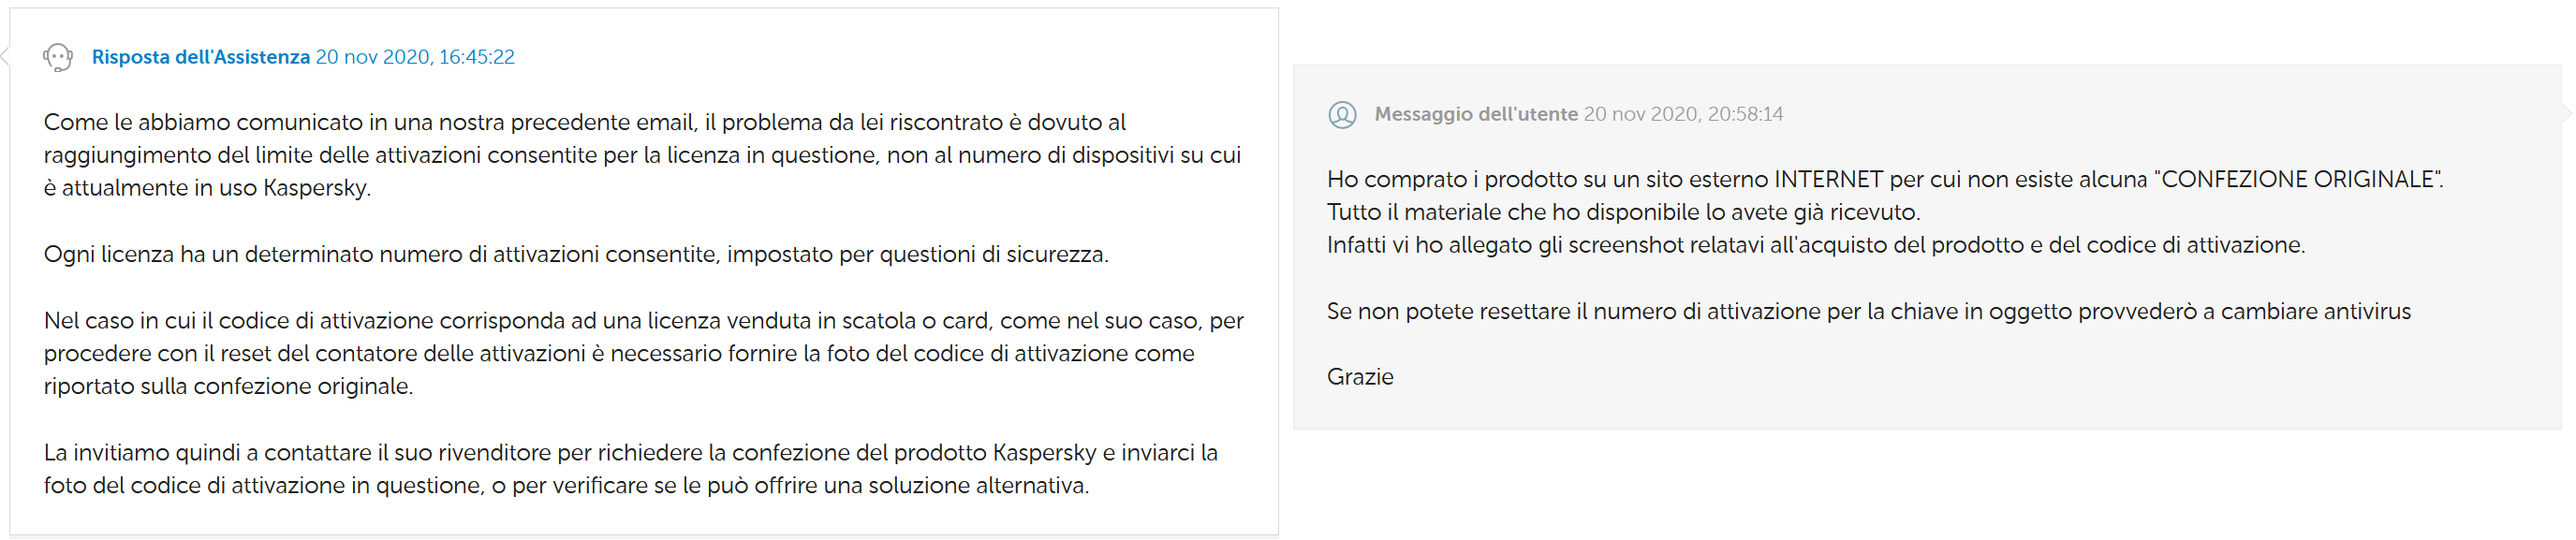Image resolution: width=2576 pixels, height=540 pixels.
Task: Click the "Risposta dell'Assistenza" header
Action: (x=200, y=57)
